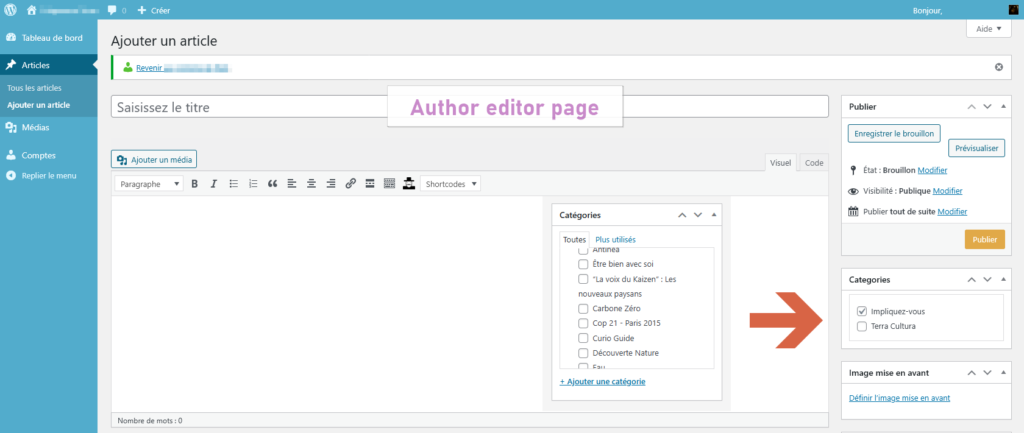1024x433 pixels.
Task: Insert Read More tag icon
Action: click(x=370, y=184)
